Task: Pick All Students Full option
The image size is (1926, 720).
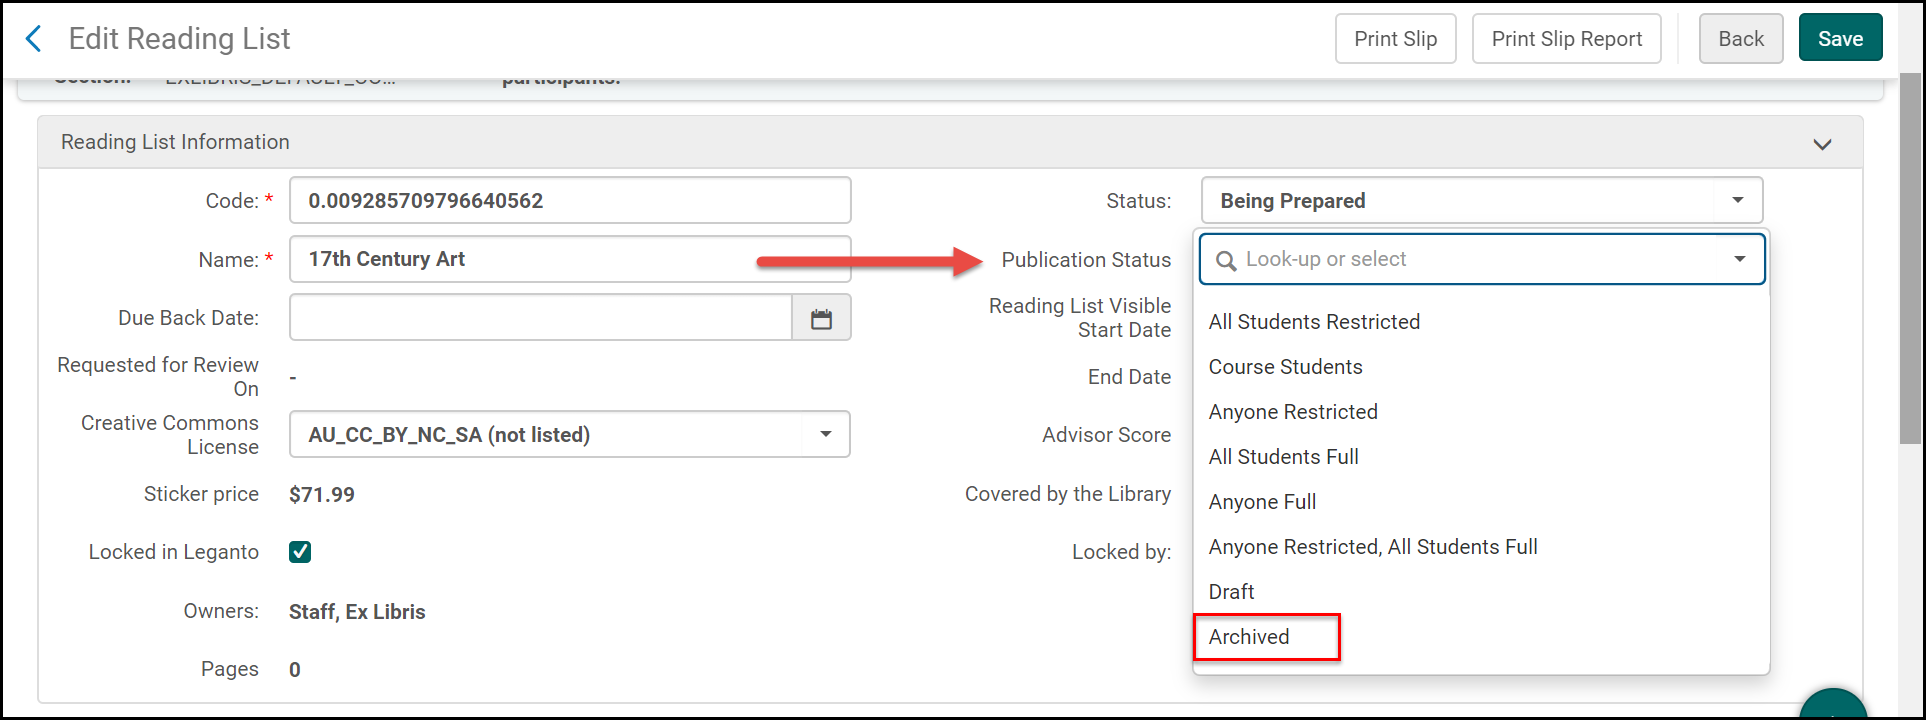Action: pyautogui.click(x=1283, y=457)
